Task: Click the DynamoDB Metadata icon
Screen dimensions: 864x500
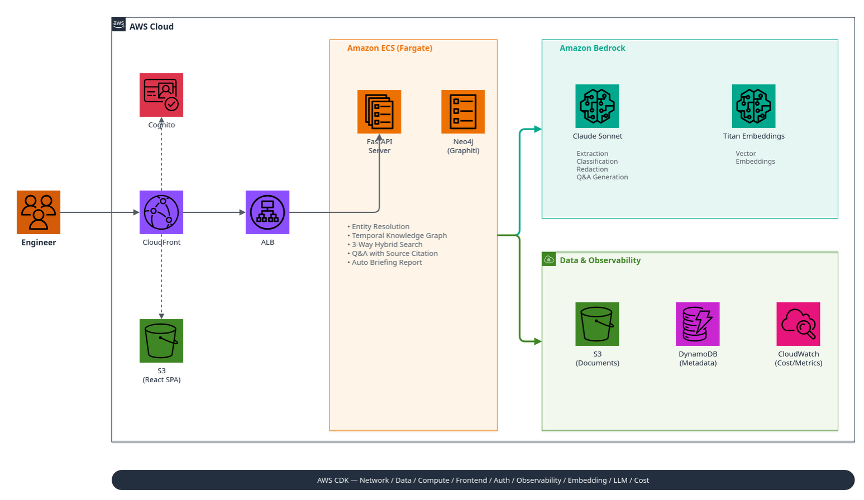Action: pos(698,324)
